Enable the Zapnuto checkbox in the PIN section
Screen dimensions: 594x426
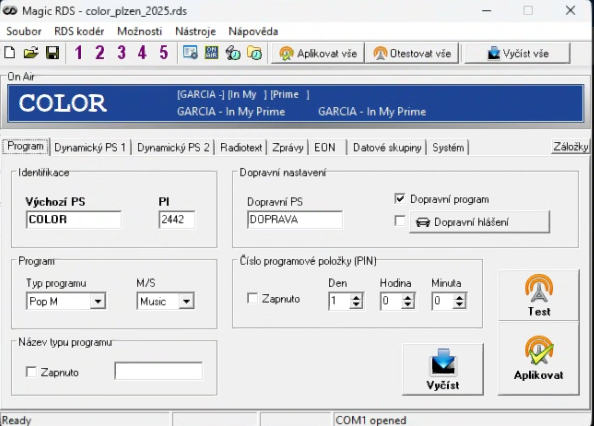coord(252,298)
